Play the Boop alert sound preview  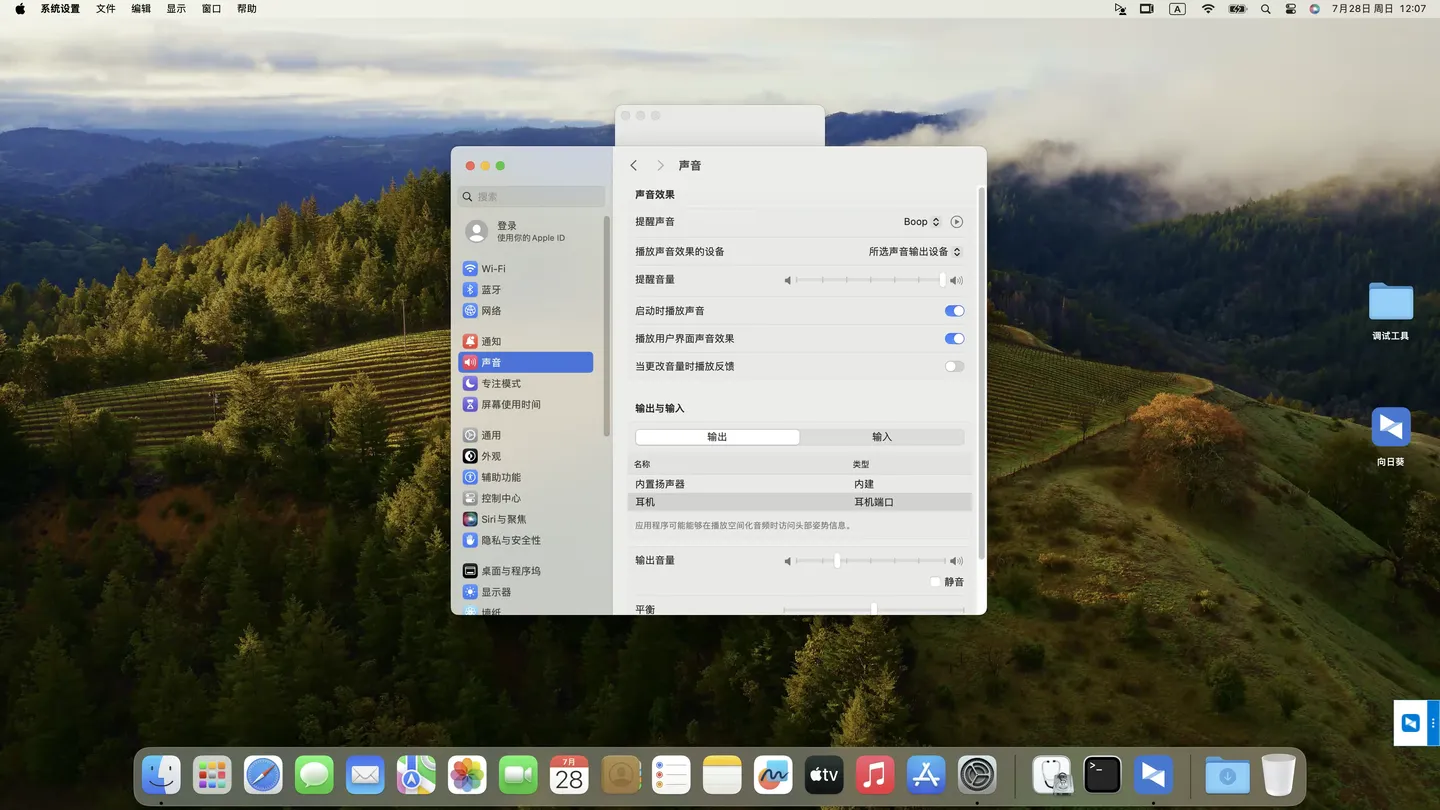coord(956,222)
